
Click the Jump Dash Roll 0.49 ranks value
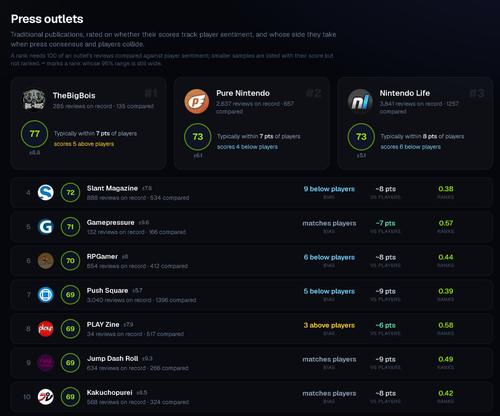pyautogui.click(x=446, y=359)
